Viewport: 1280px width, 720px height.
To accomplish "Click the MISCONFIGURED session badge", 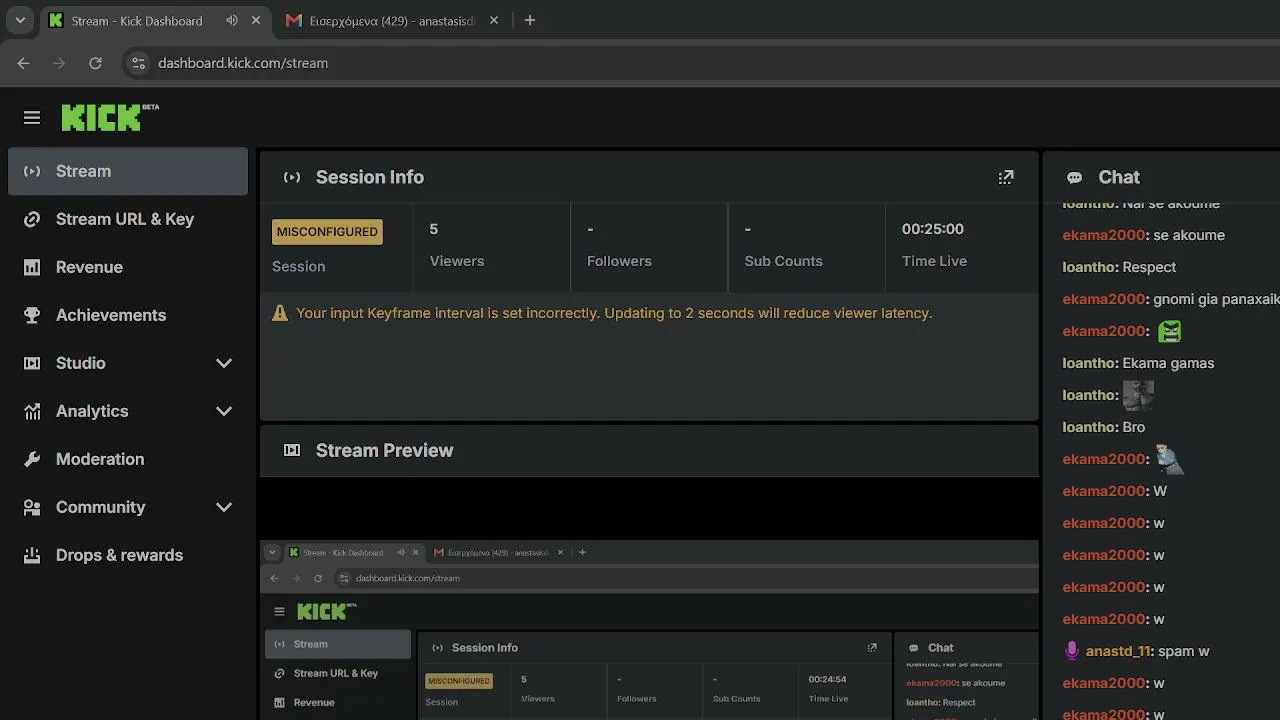I will coord(327,232).
